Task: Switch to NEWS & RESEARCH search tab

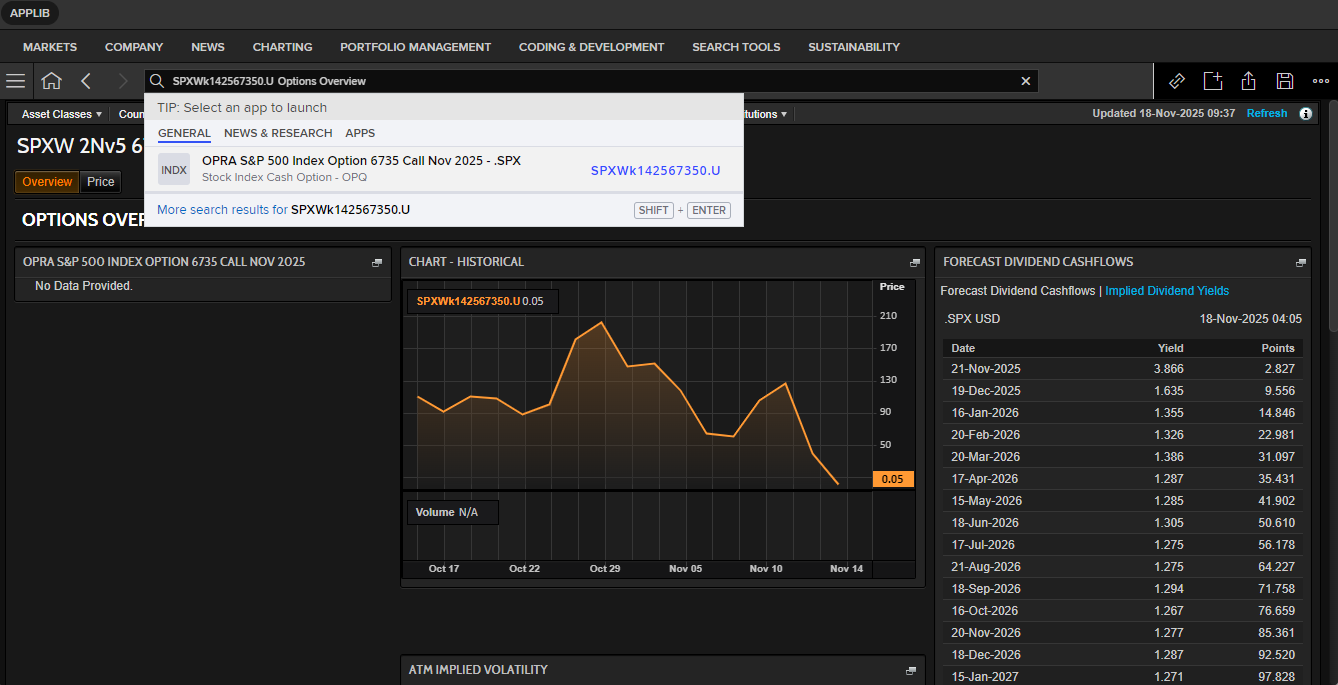Action: pyautogui.click(x=278, y=133)
